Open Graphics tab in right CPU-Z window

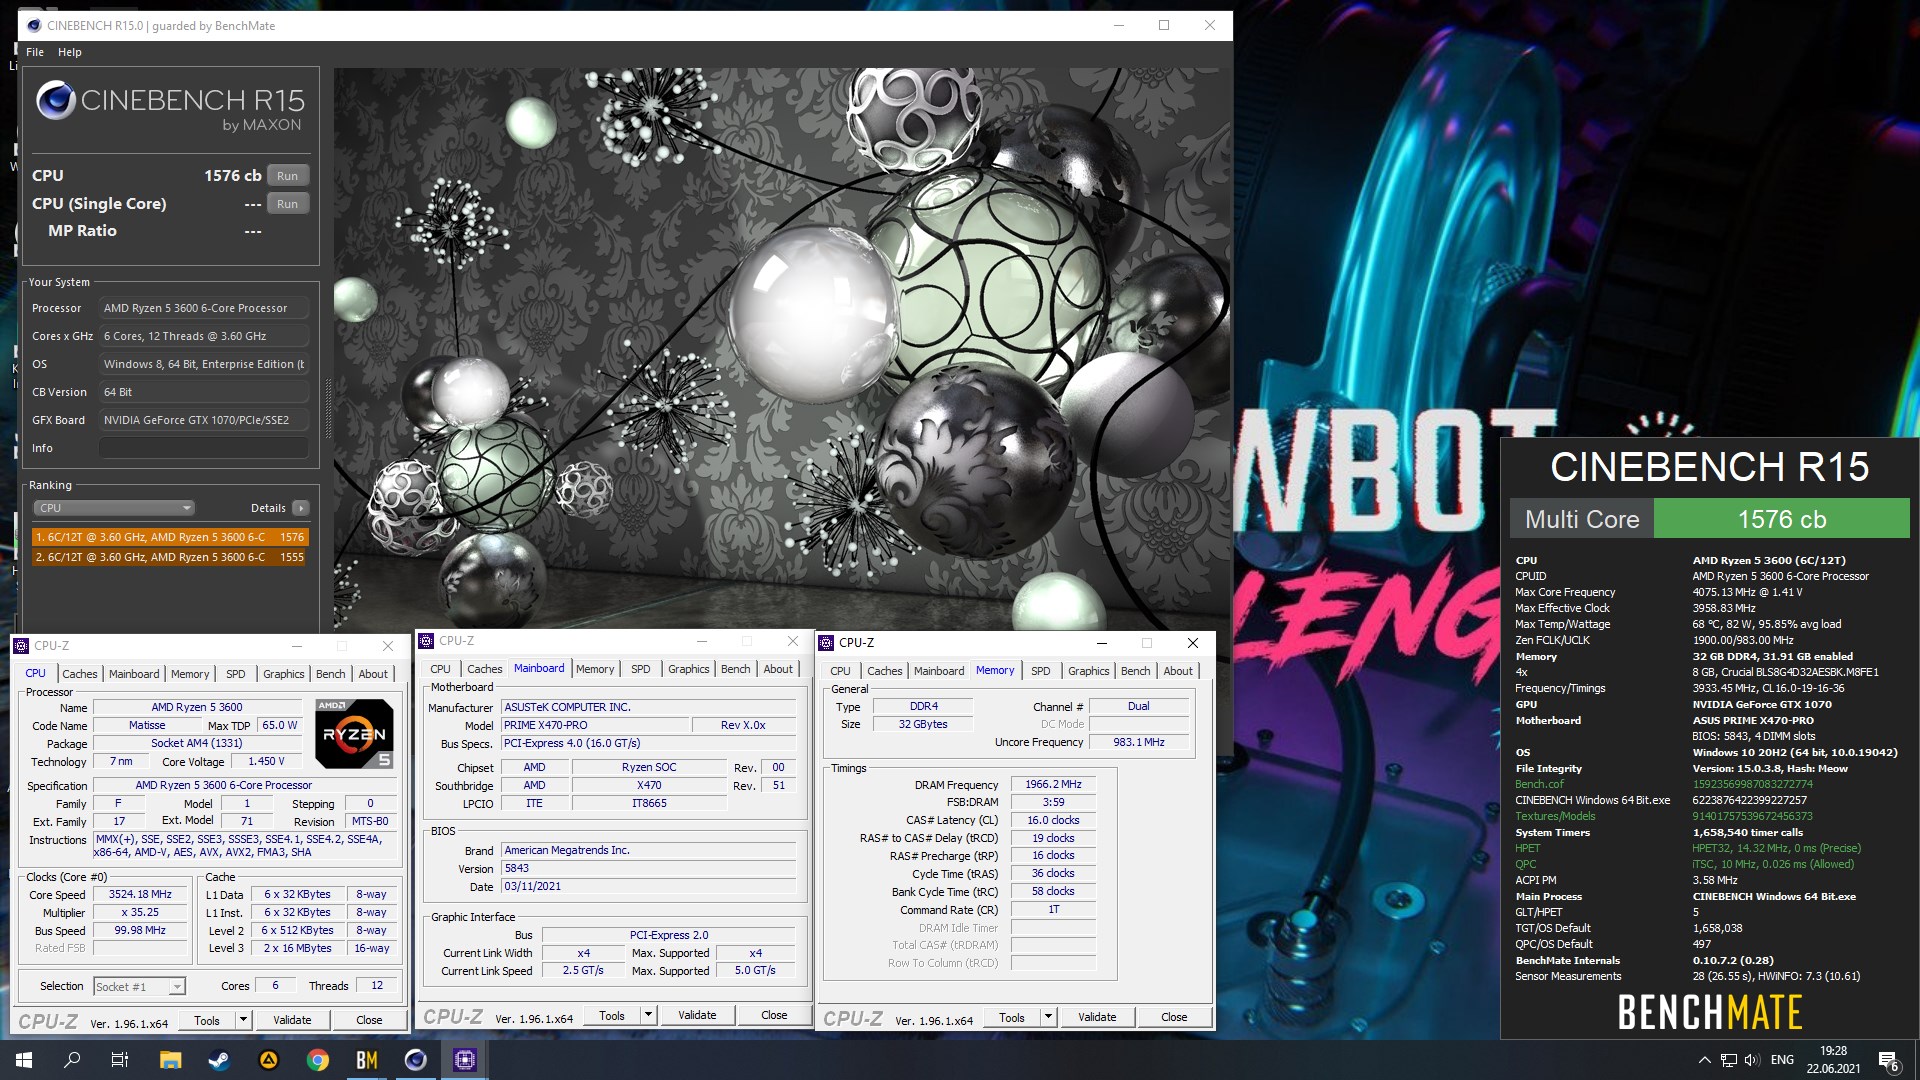[1088, 671]
